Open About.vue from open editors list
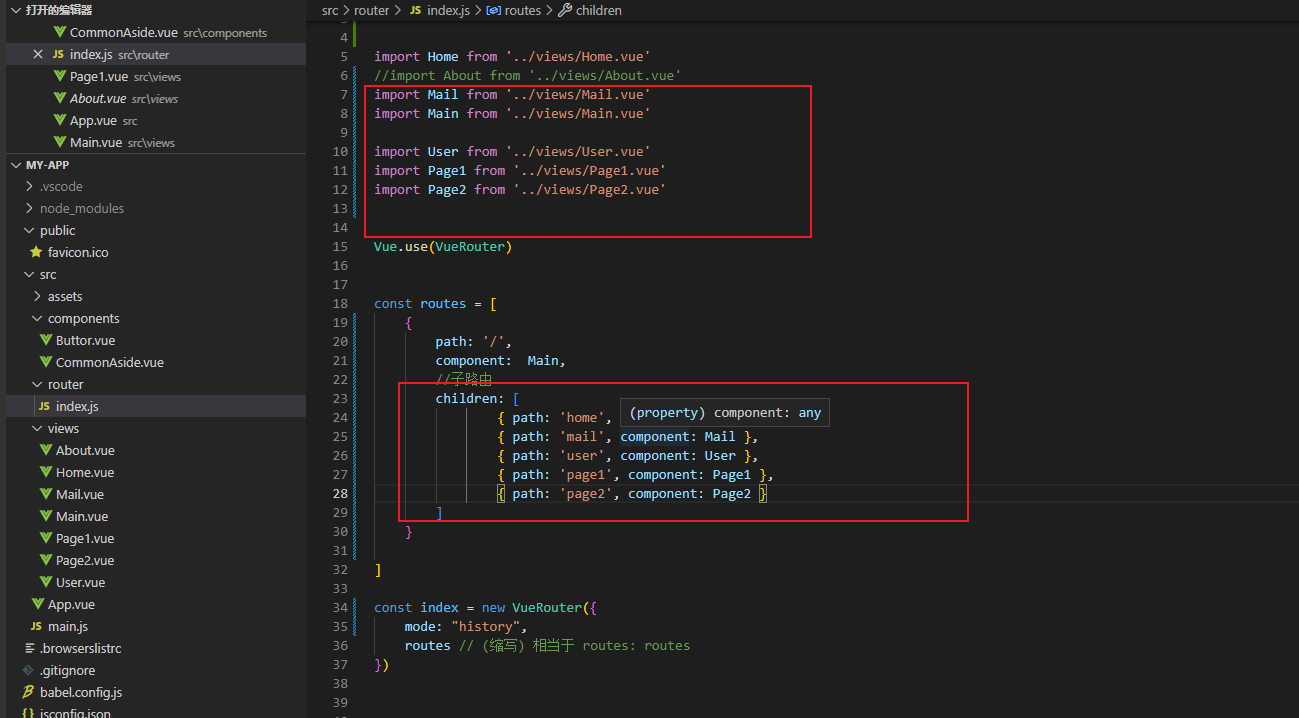The width and height of the screenshot is (1299, 718). pos(98,99)
